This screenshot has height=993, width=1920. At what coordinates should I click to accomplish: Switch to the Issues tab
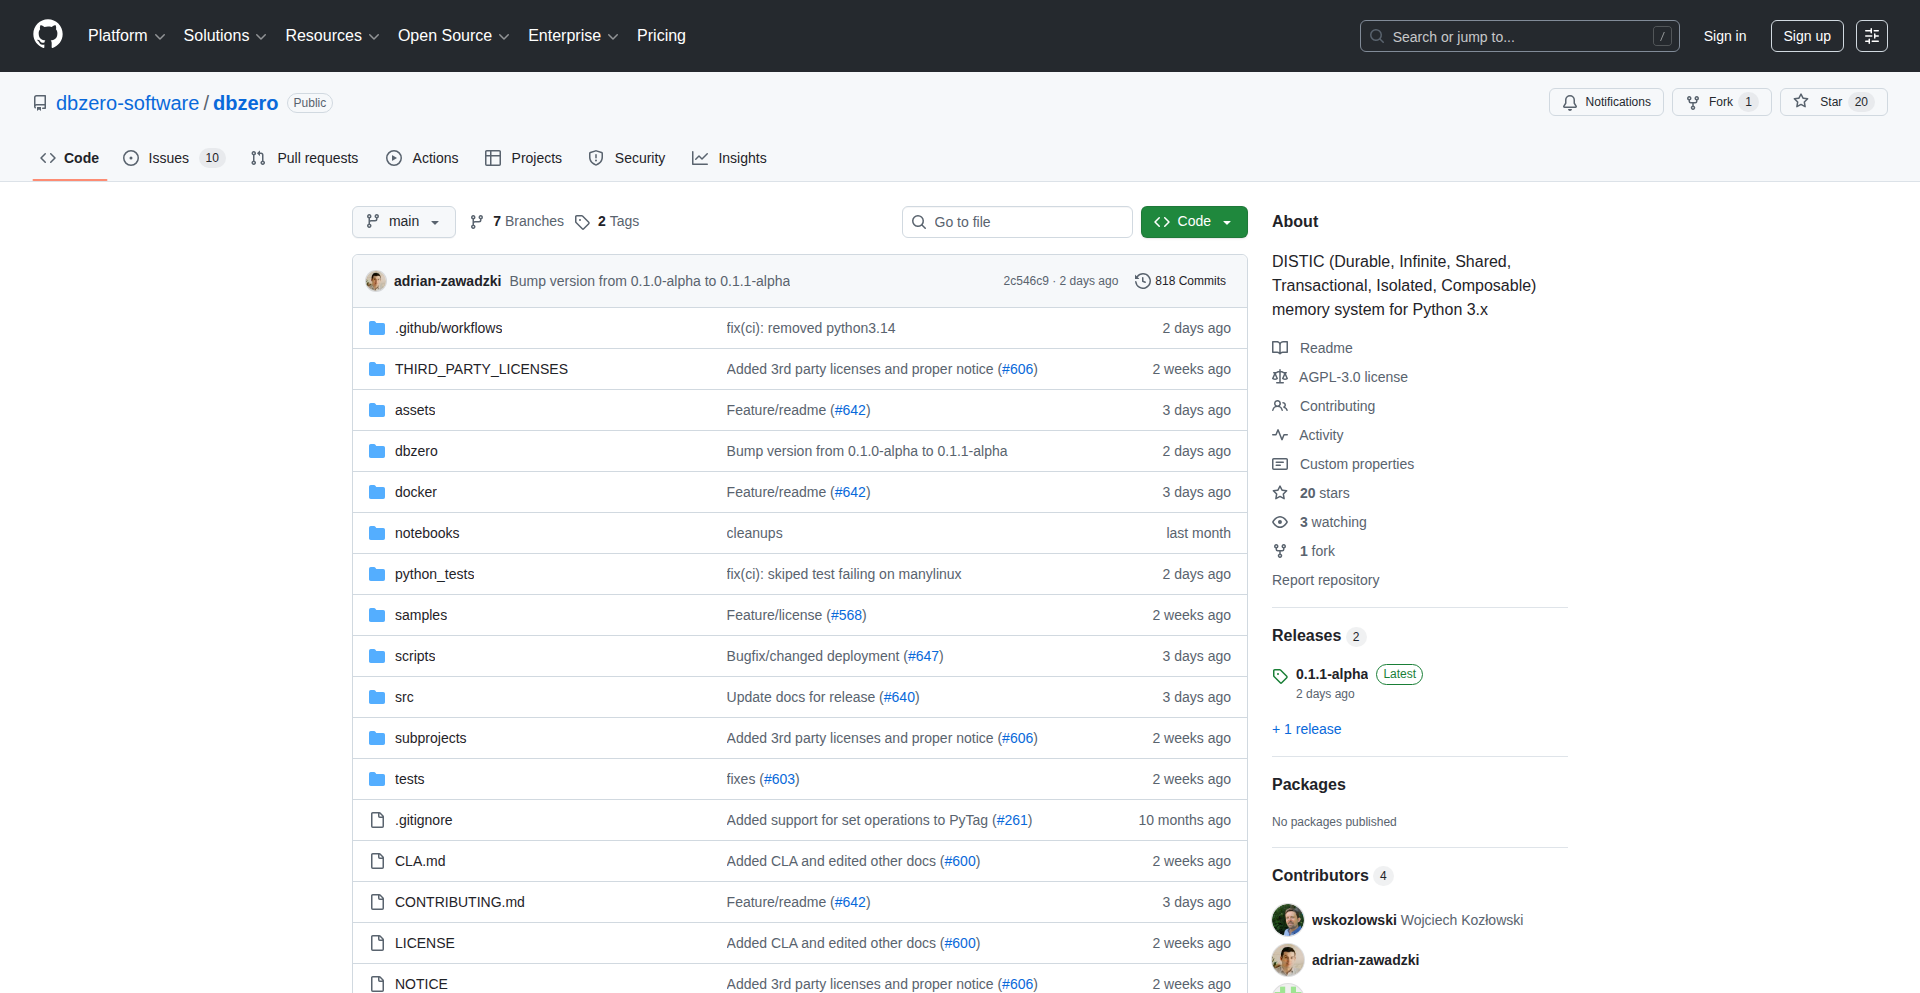coord(167,157)
